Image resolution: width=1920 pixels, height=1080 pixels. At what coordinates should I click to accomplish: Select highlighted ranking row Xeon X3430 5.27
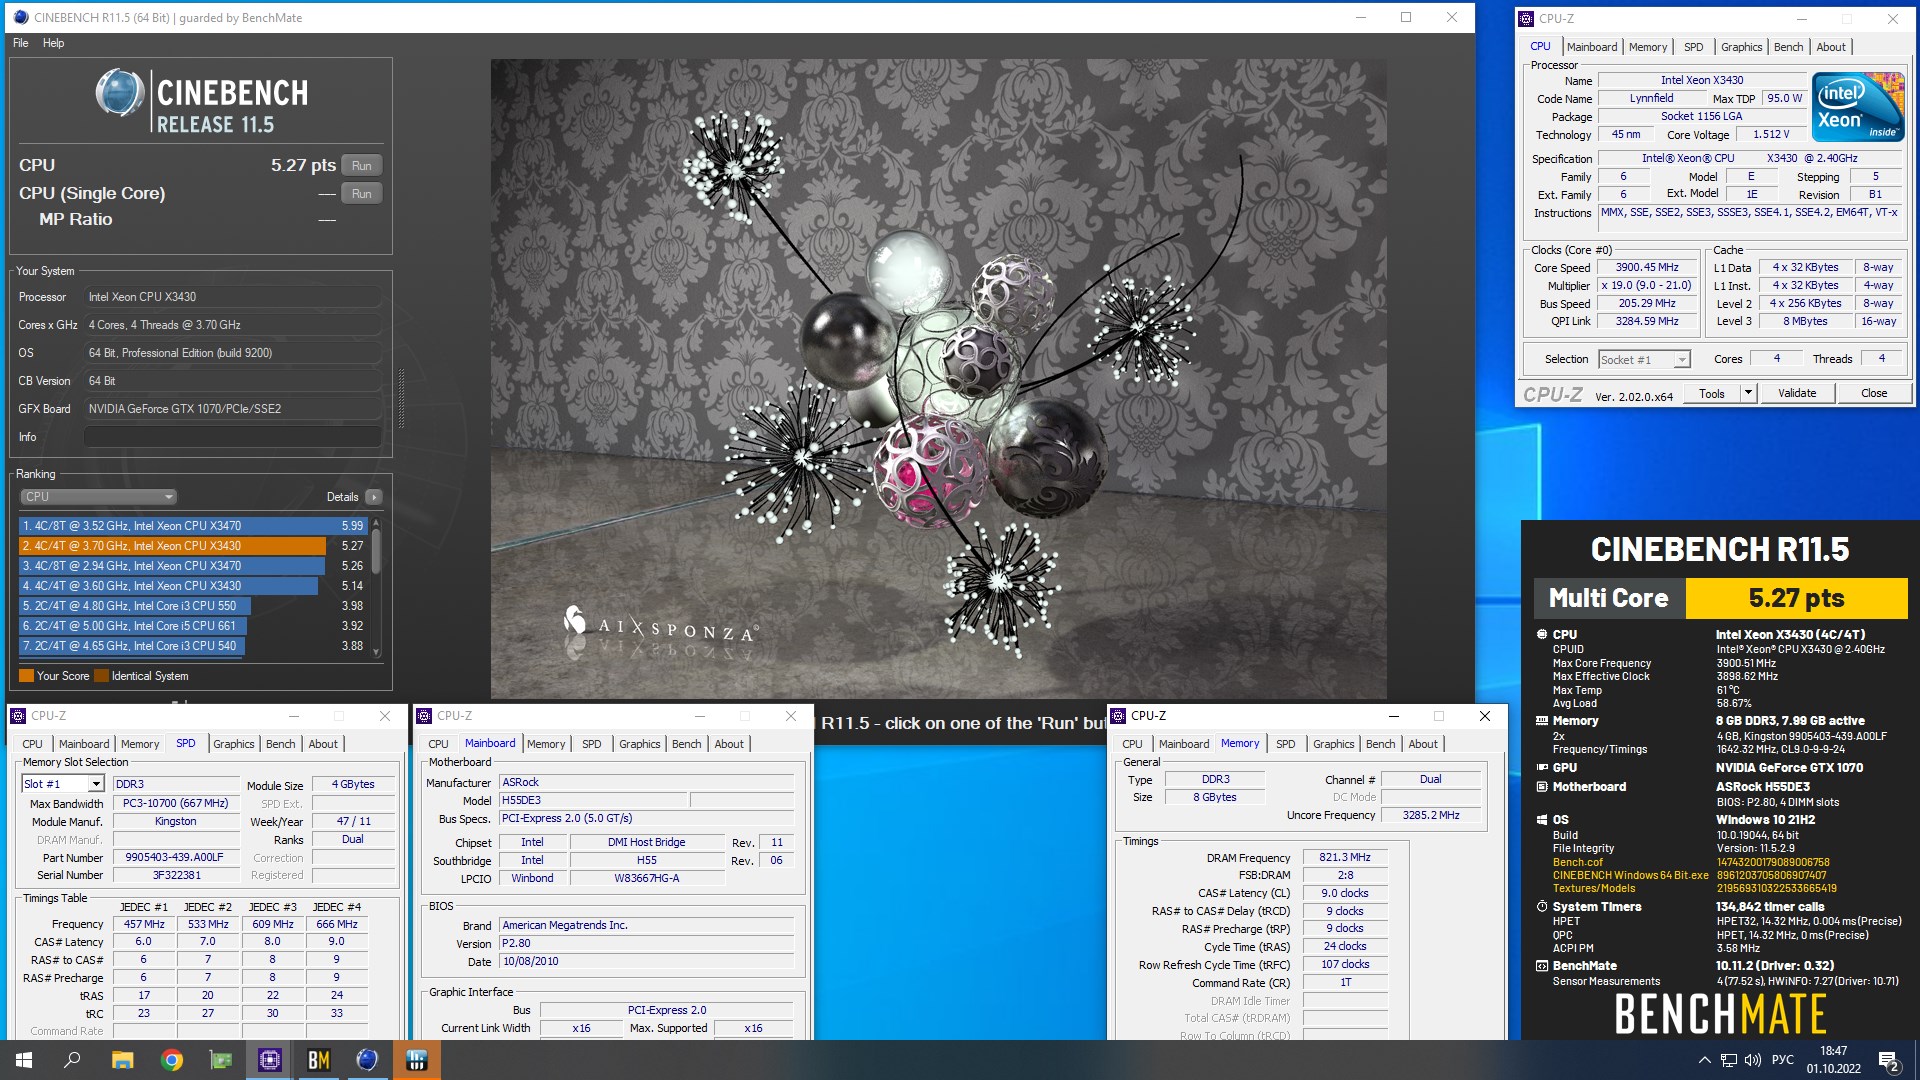pos(194,546)
